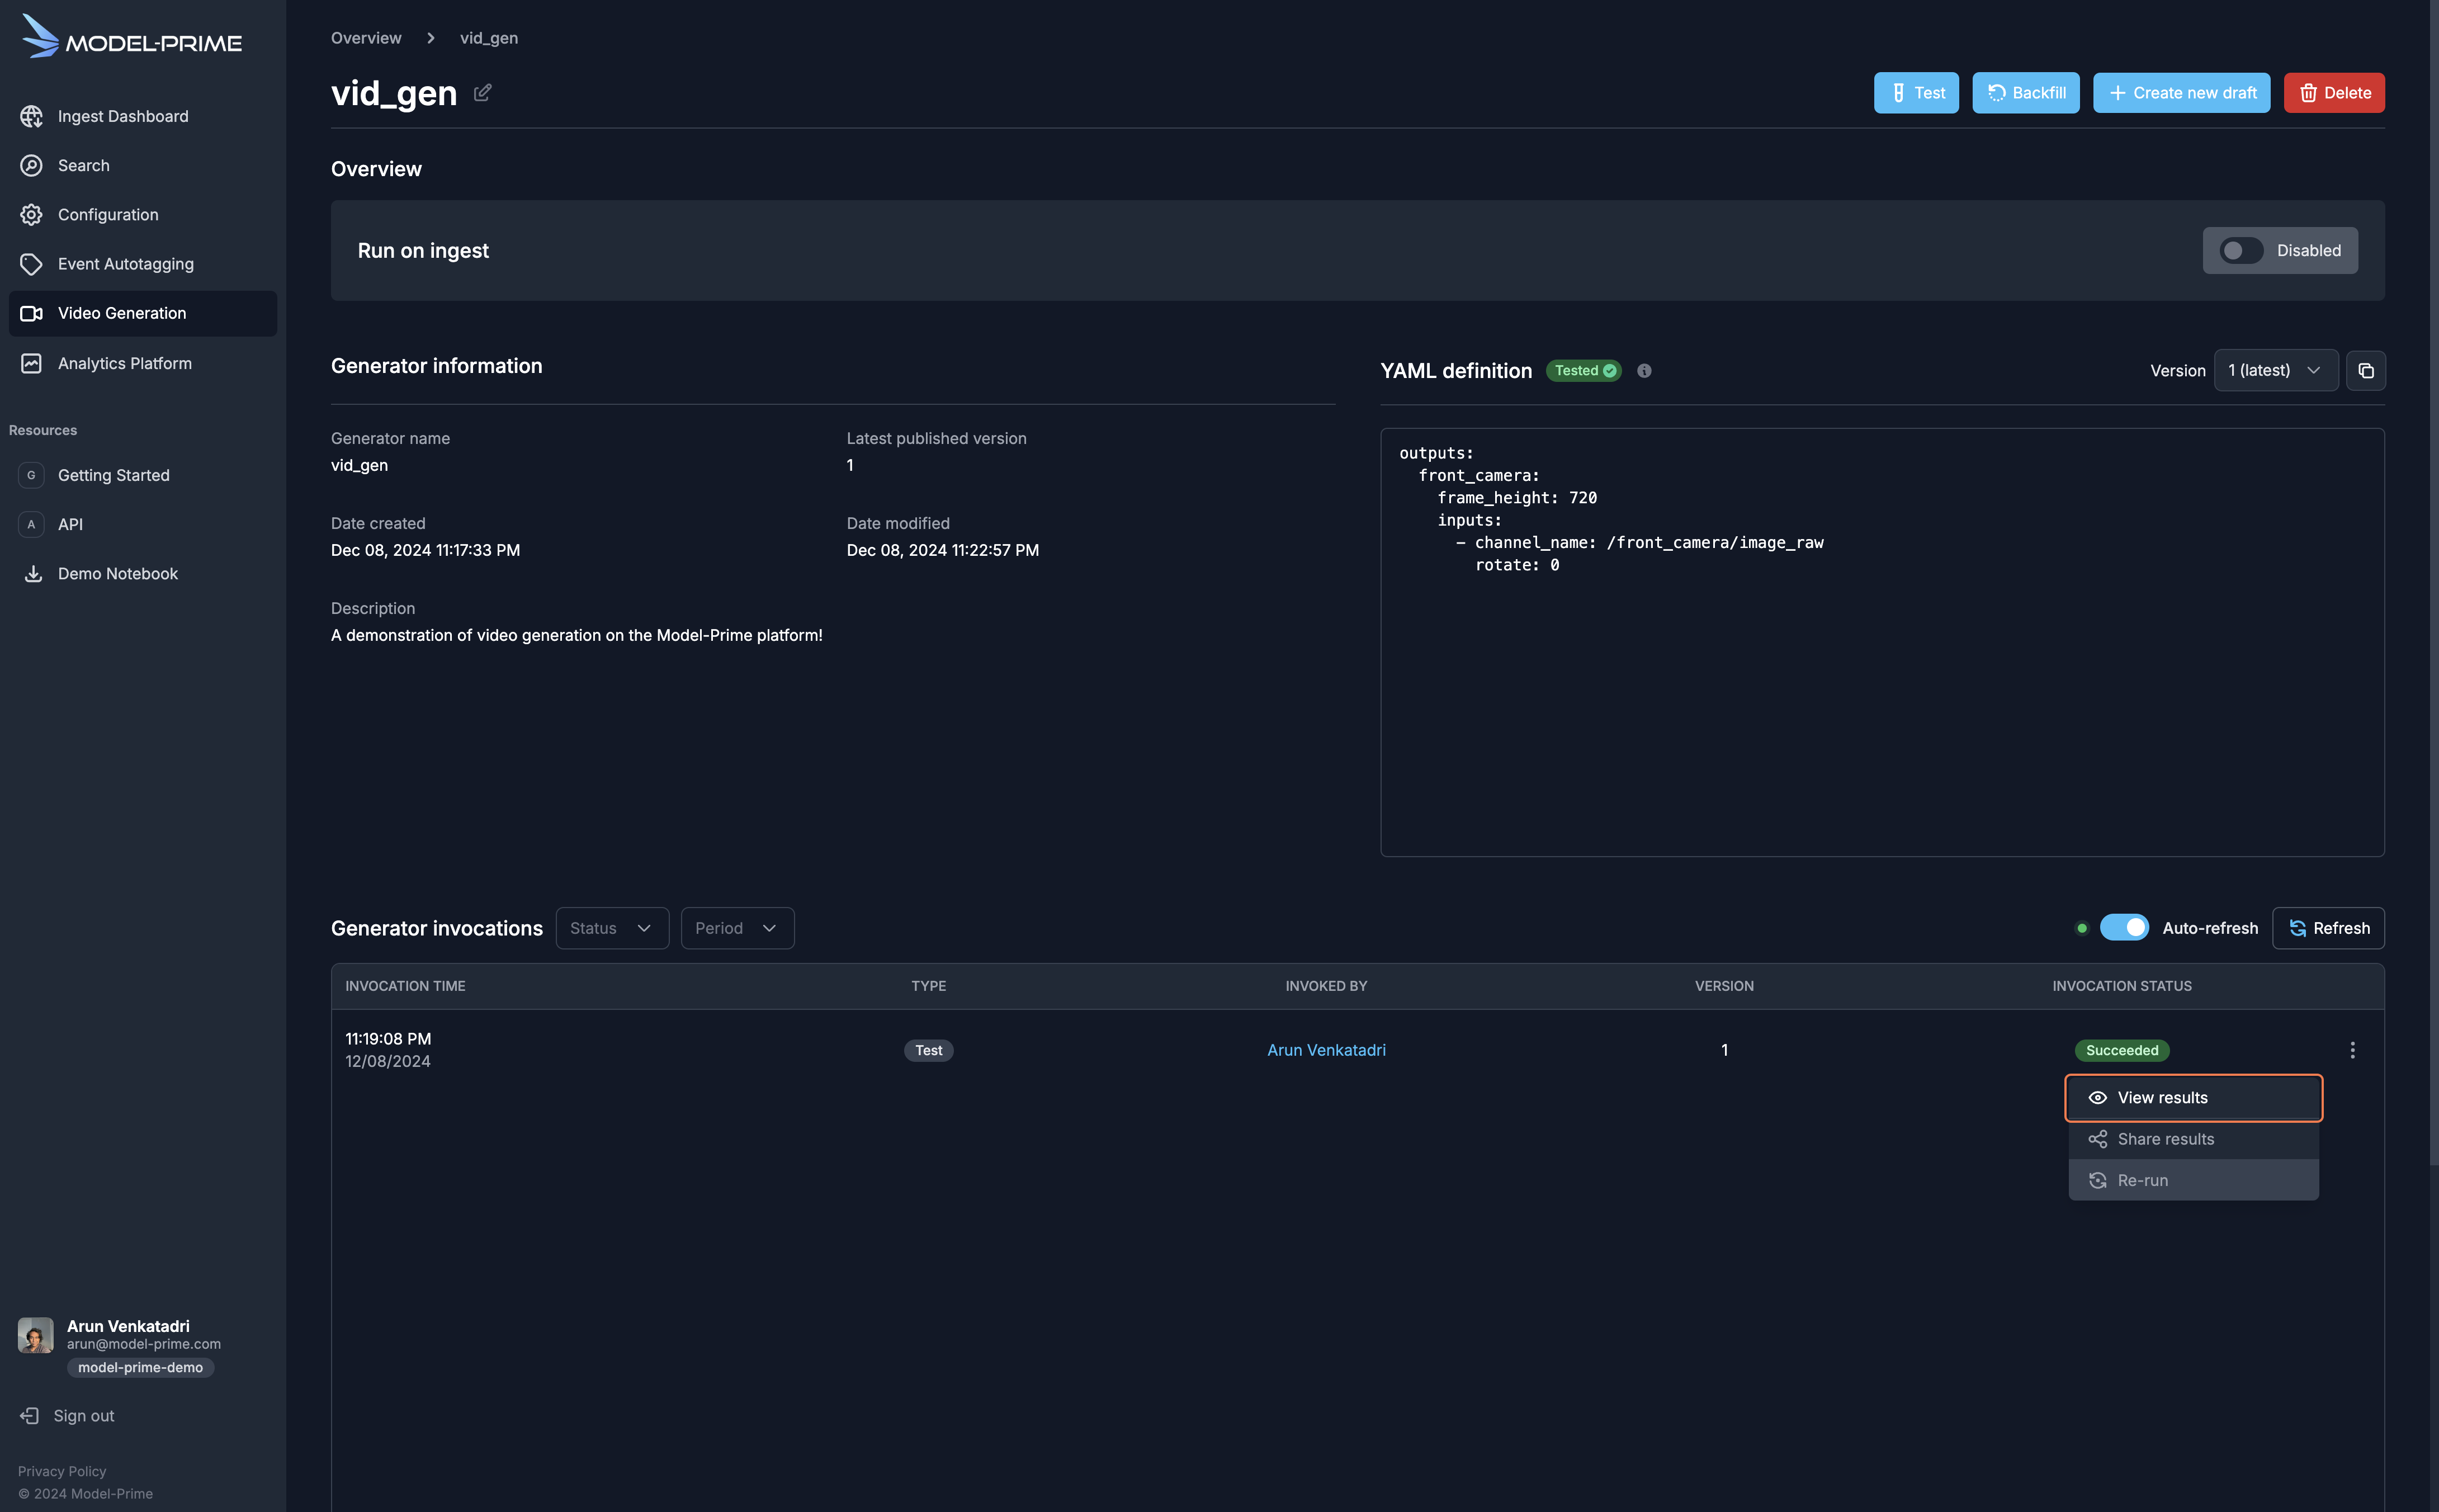Open the Demo Notebook download link
This screenshot has height=1512, width=2439.
142,573
